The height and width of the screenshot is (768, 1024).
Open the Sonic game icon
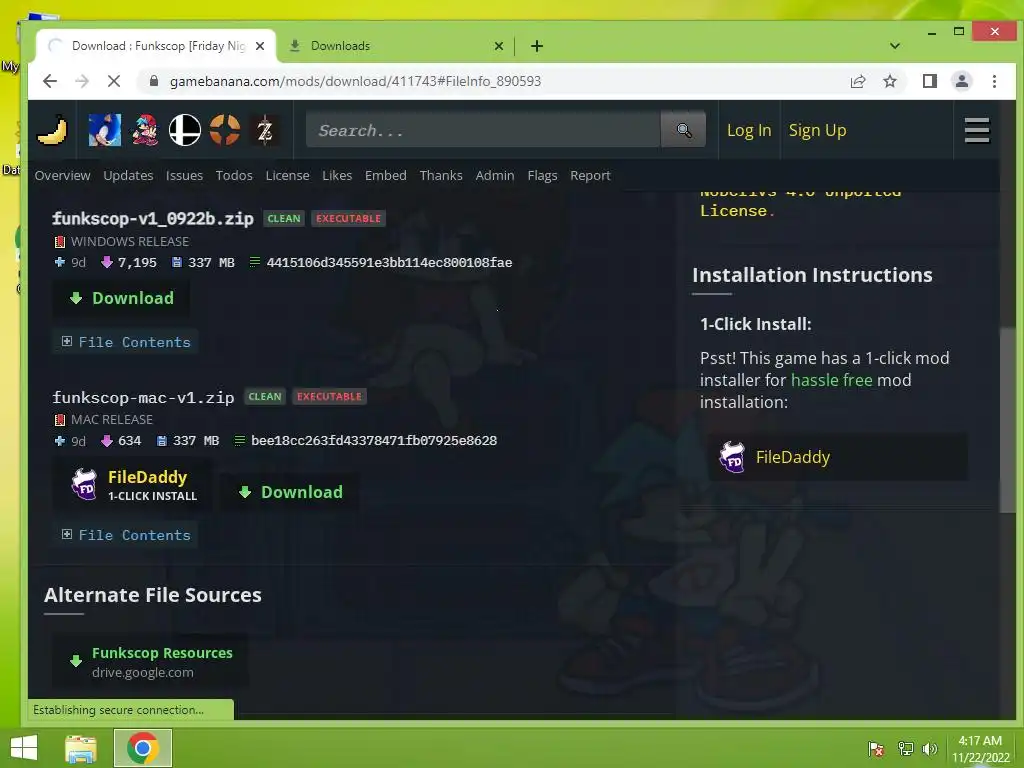[x=104, y=130]
